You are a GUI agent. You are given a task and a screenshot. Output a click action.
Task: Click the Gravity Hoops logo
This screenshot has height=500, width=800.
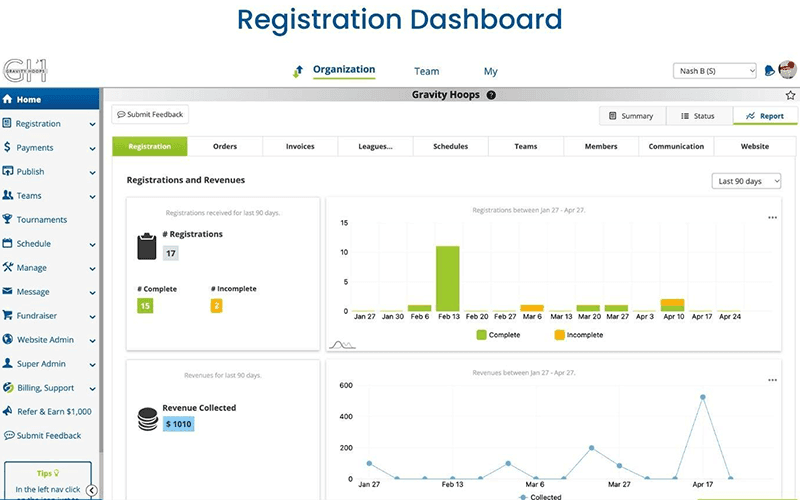click(26, 70)
